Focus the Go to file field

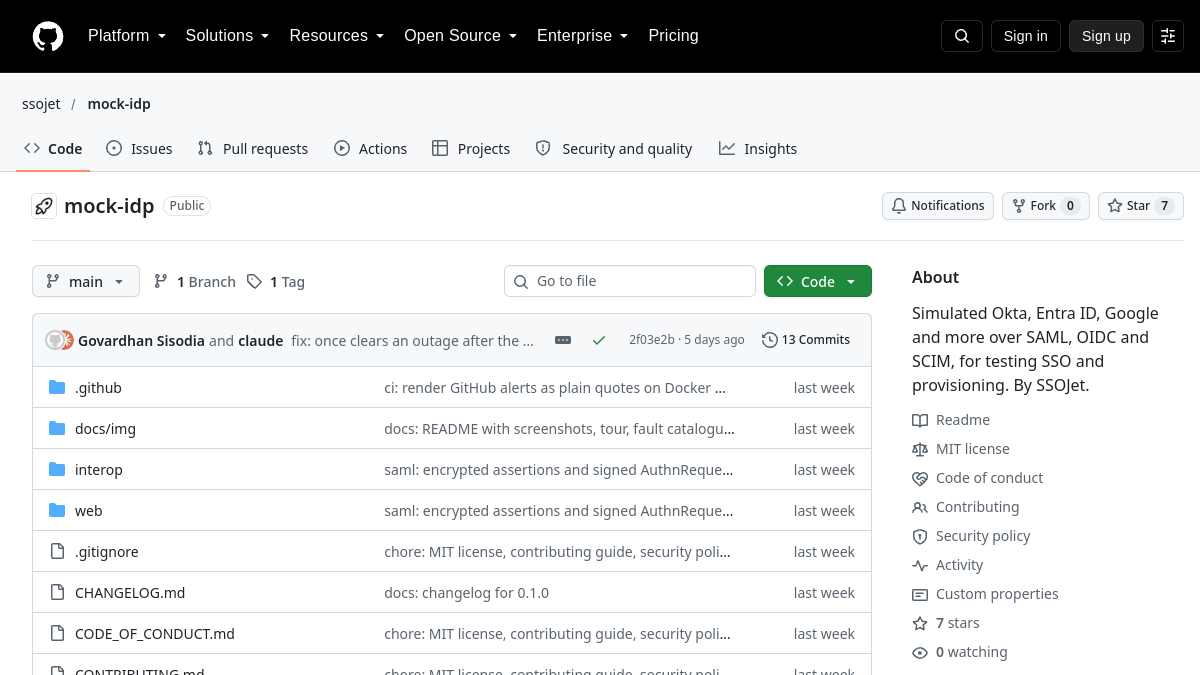630,281
